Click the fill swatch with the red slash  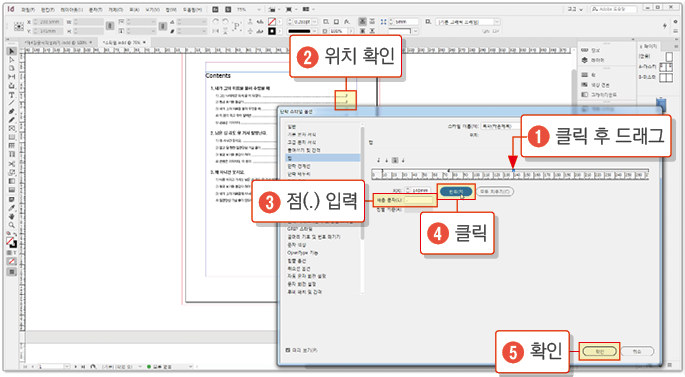(x=272, y=21)
